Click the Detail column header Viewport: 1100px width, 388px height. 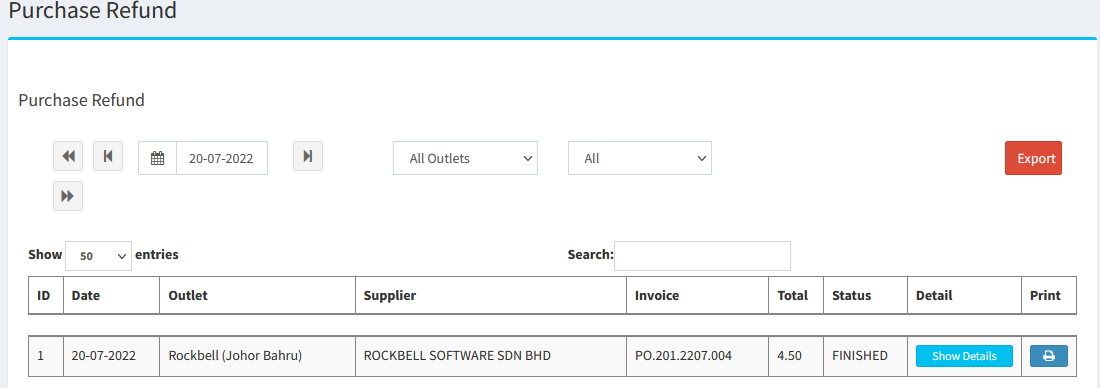965,295
